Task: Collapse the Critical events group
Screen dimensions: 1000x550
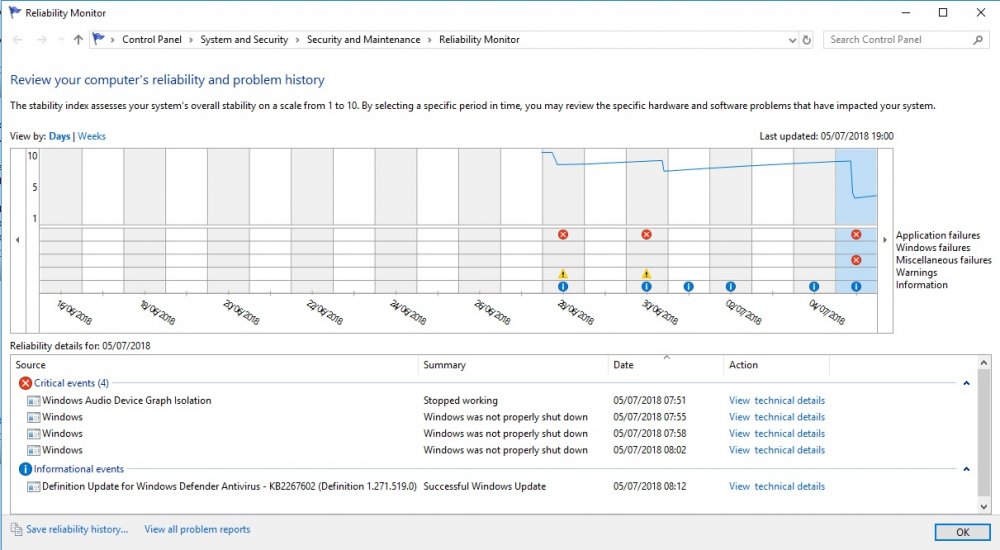Action: 966,383
